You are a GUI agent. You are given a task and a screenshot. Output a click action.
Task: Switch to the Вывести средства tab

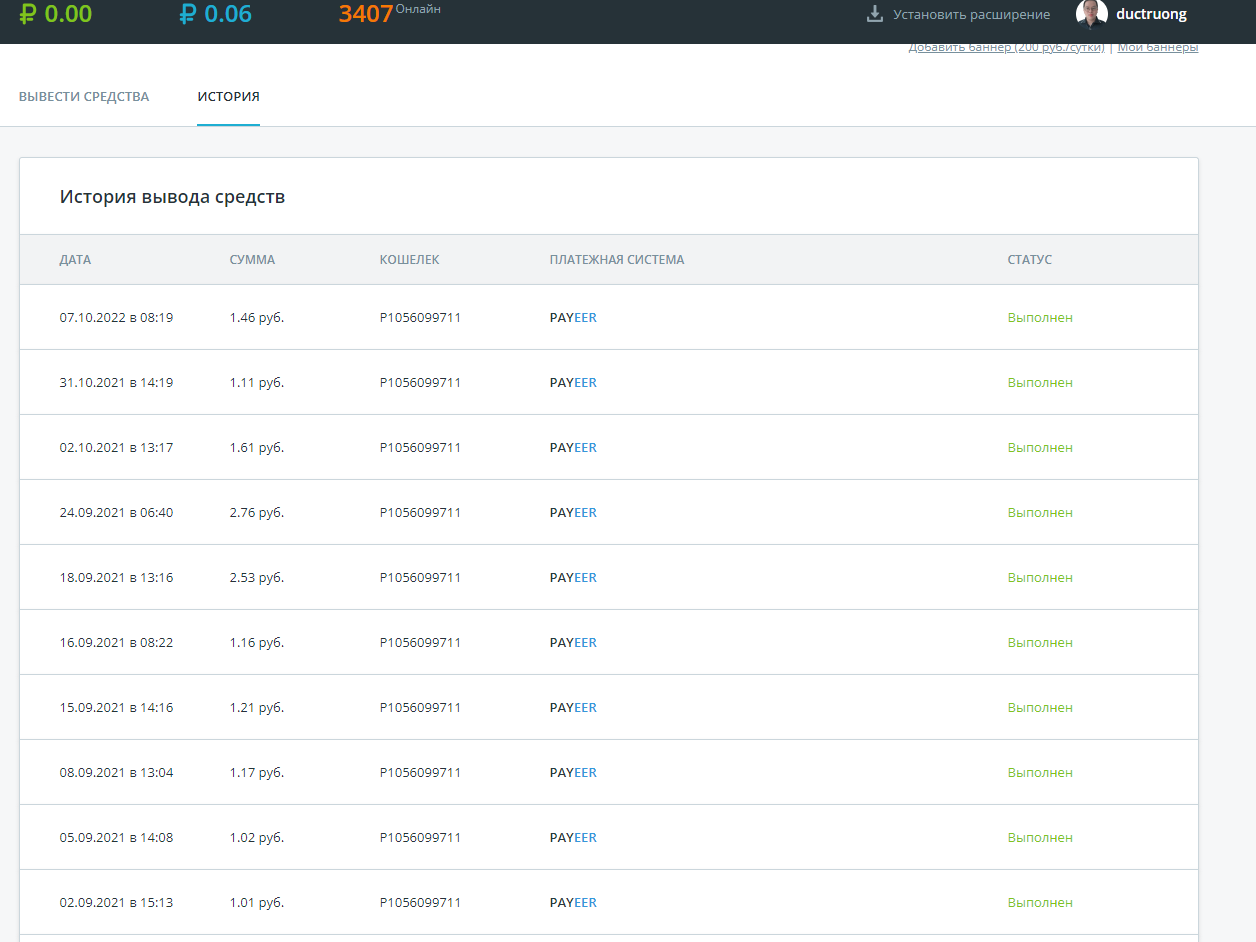click(x=84, y=97)
